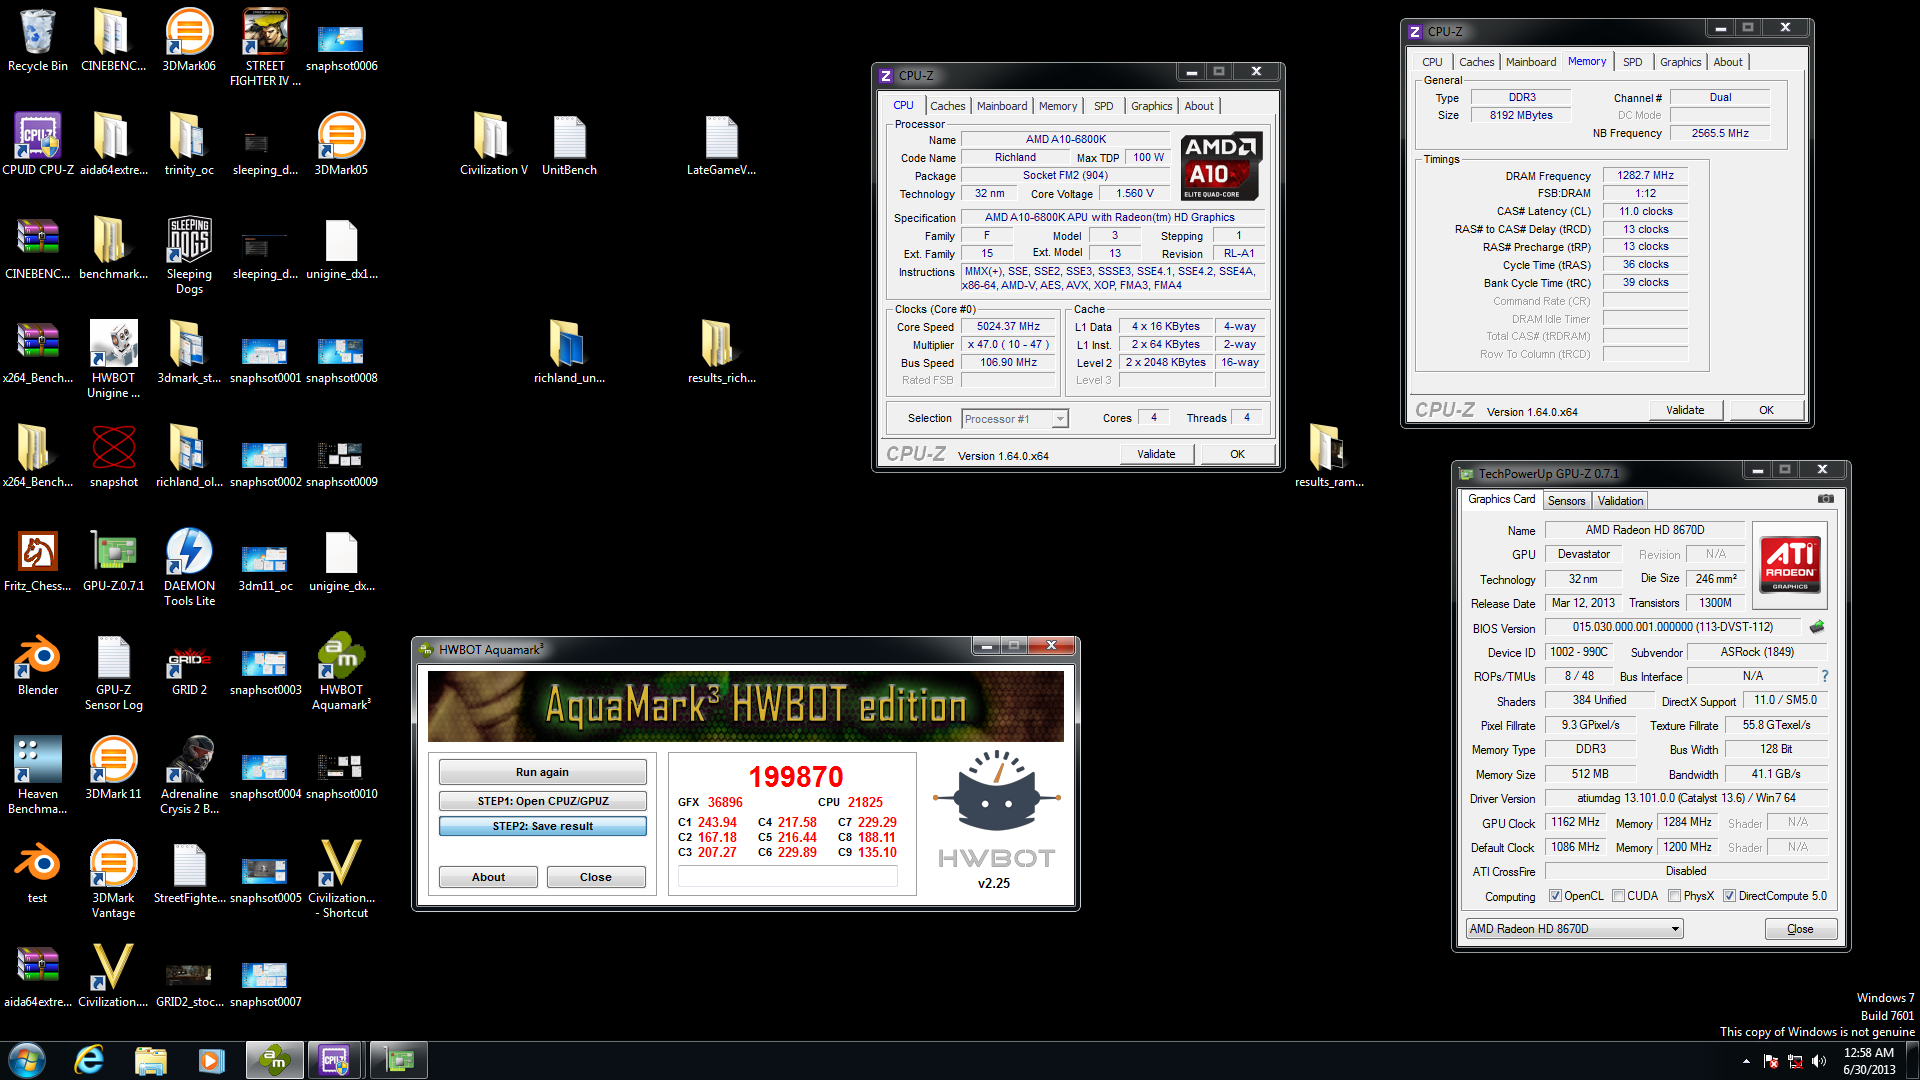This screenshot has height=1080, width=1920.
Task: Open the Civilization V folder on desktop
Action: 493,144
